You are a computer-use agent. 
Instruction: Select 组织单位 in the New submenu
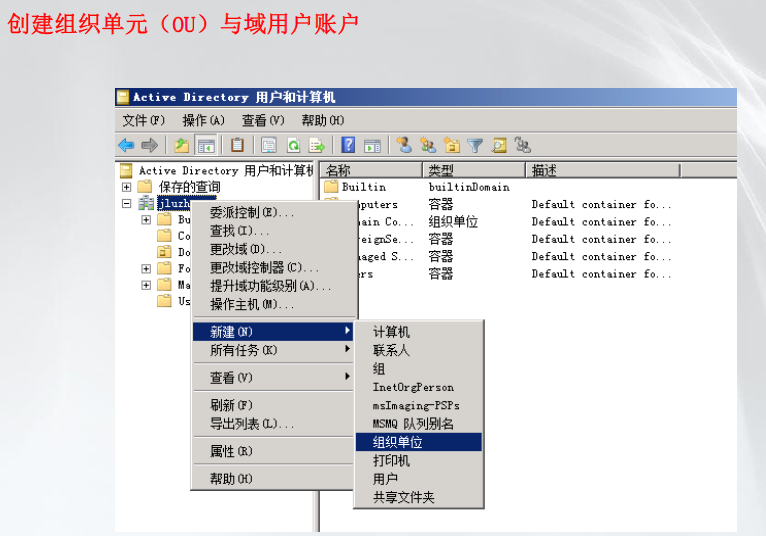[419, 442]
